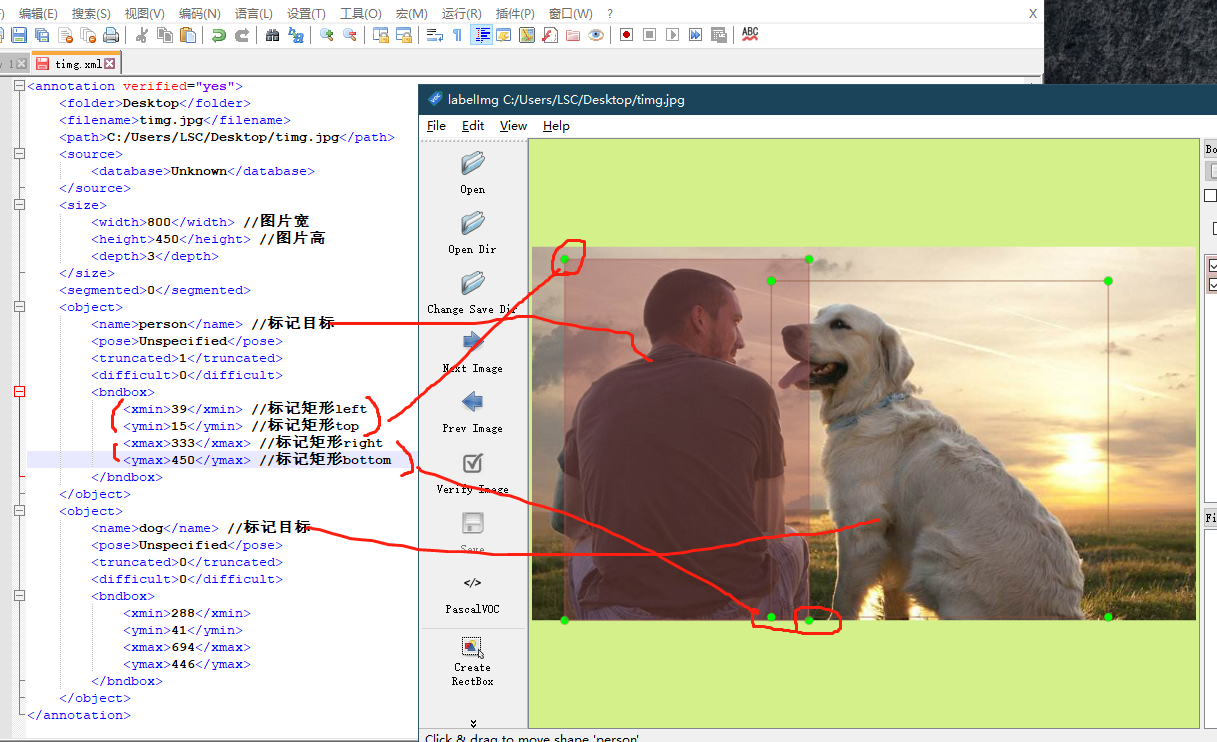Screen dimensions: 1217x742
Task: Open Notepad++ 编码(N) menu
Action: point(199,14)
